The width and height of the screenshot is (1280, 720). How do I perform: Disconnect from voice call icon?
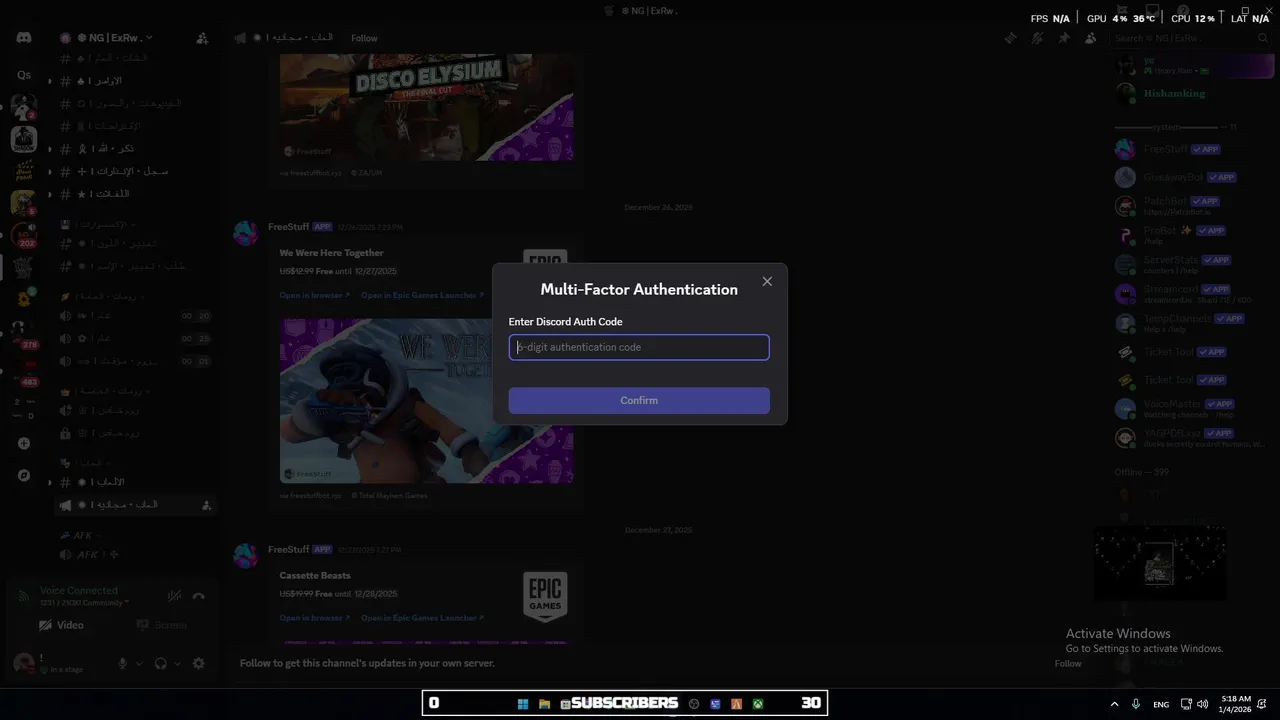click(199, 596)
